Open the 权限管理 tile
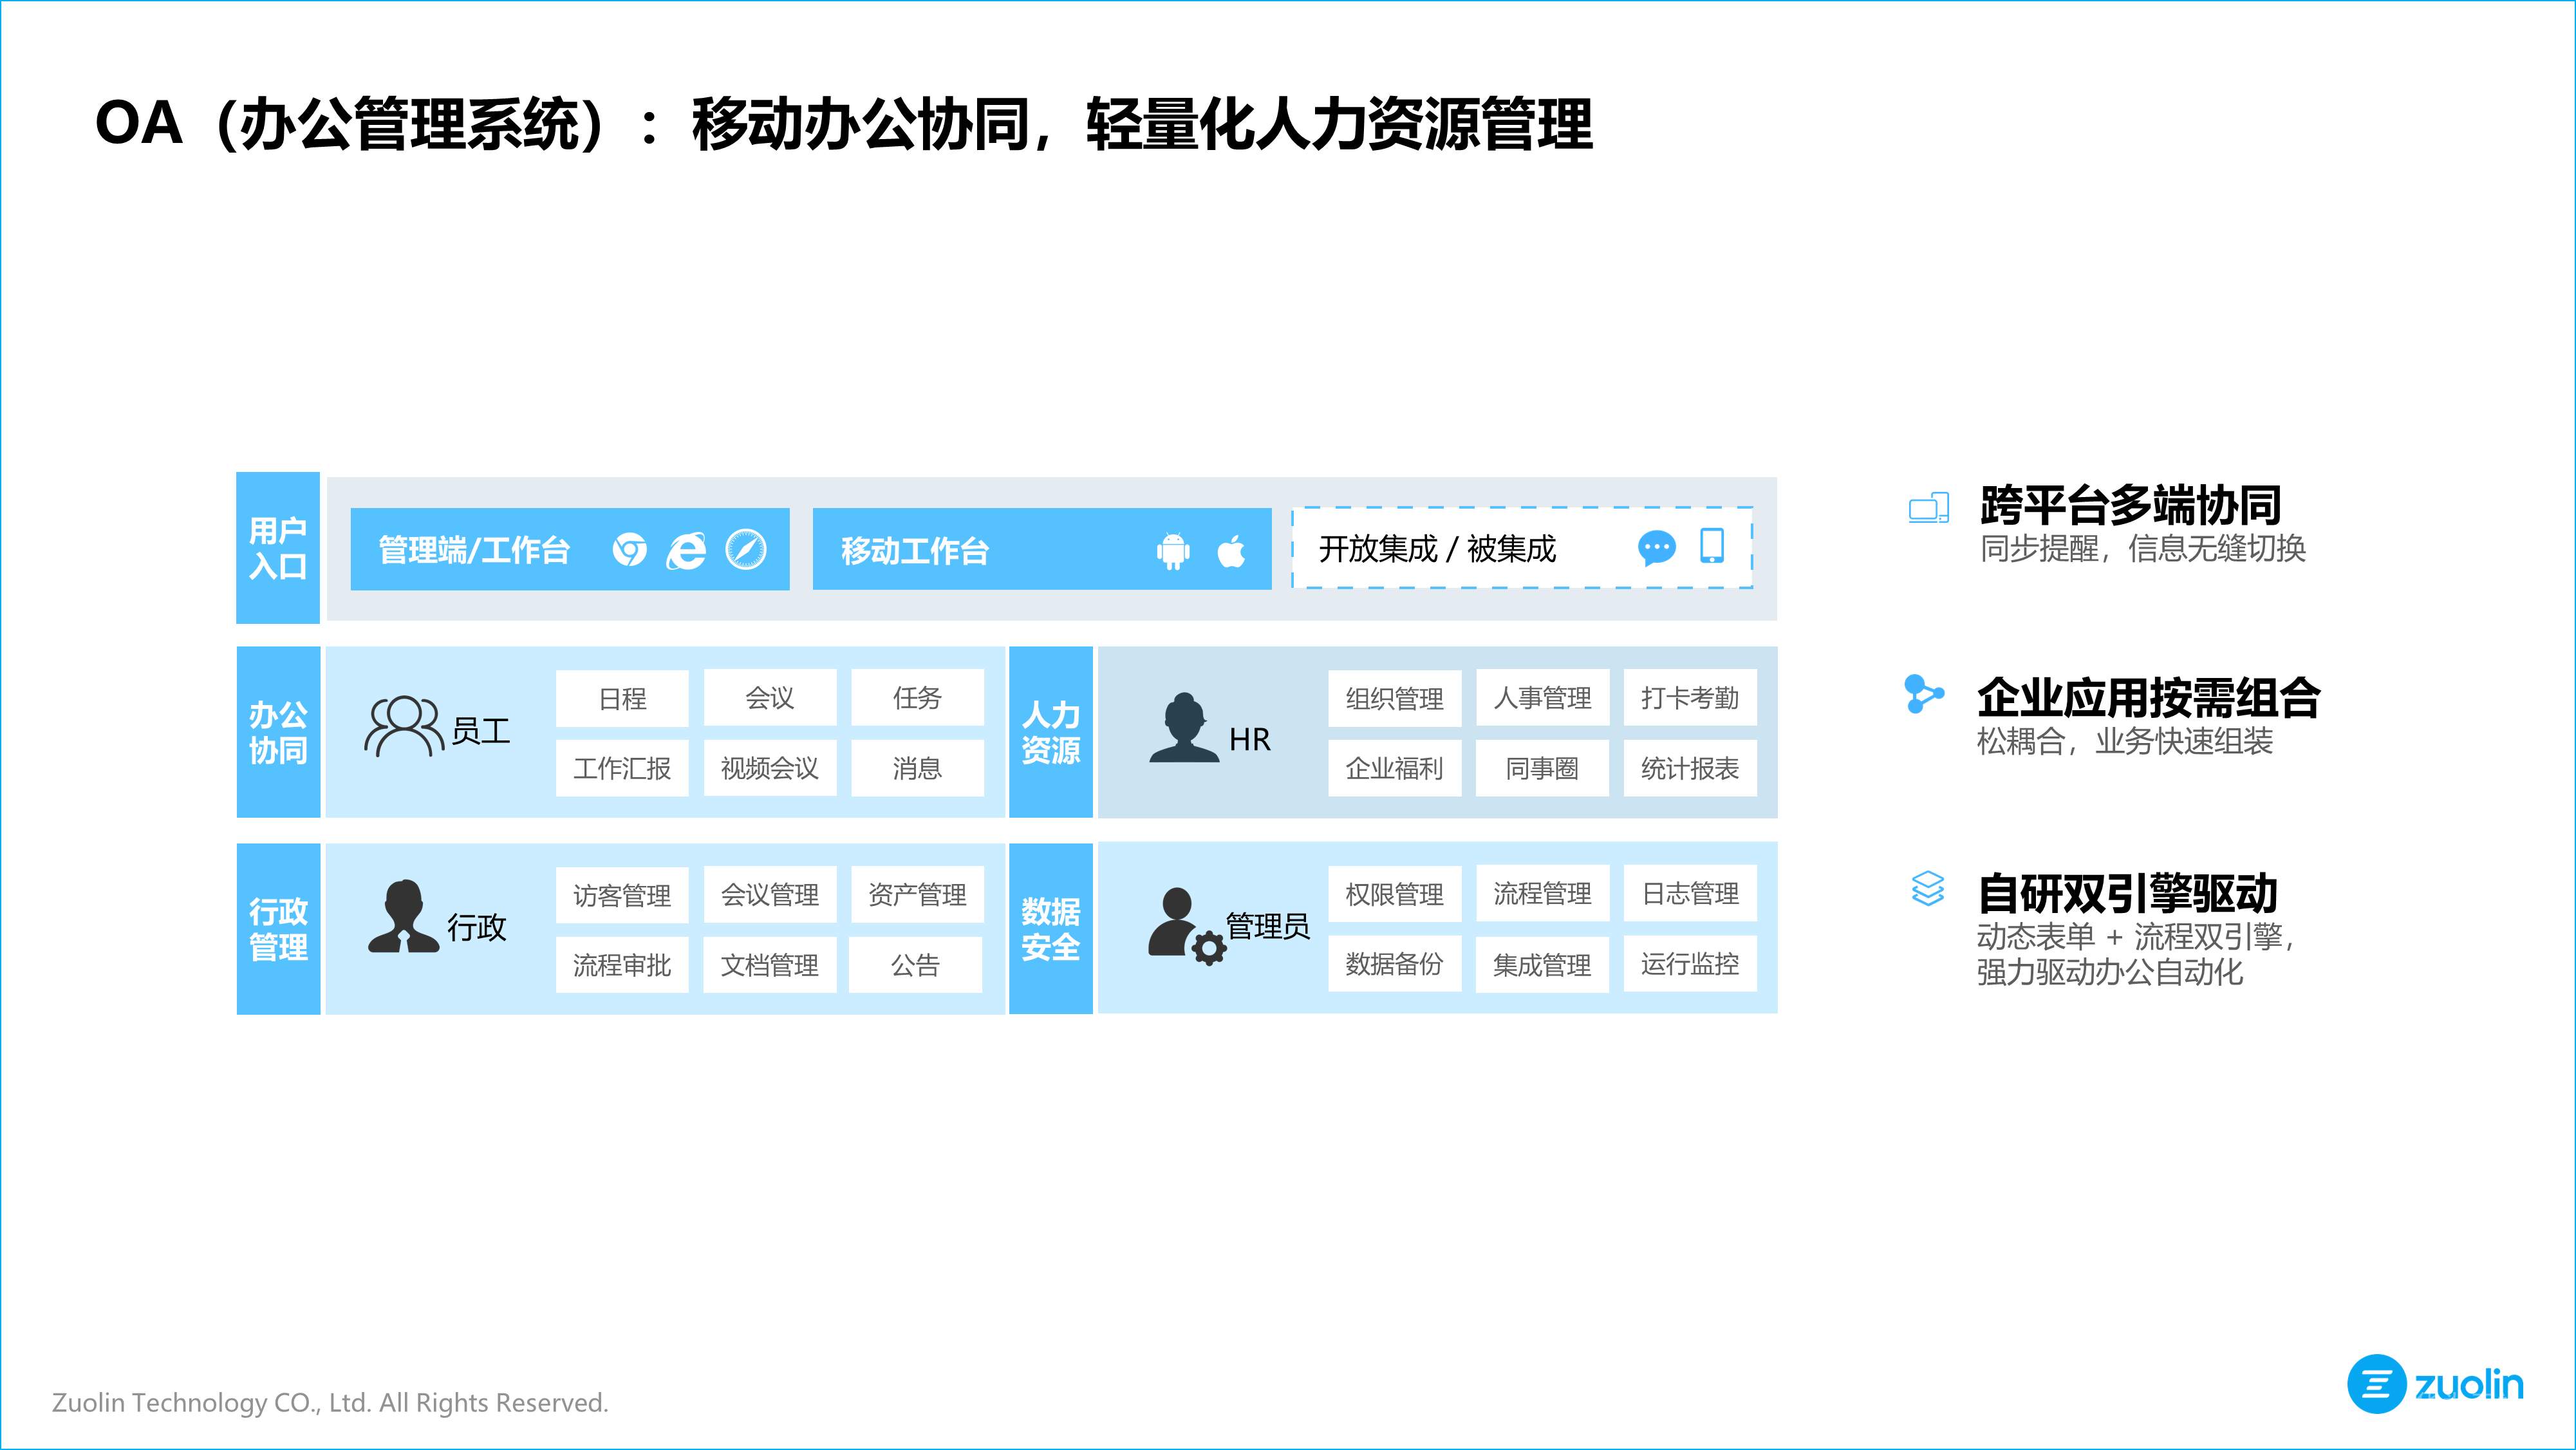The width and height of the screenshot is (2576, 1450). click(x=1394, y=894)
